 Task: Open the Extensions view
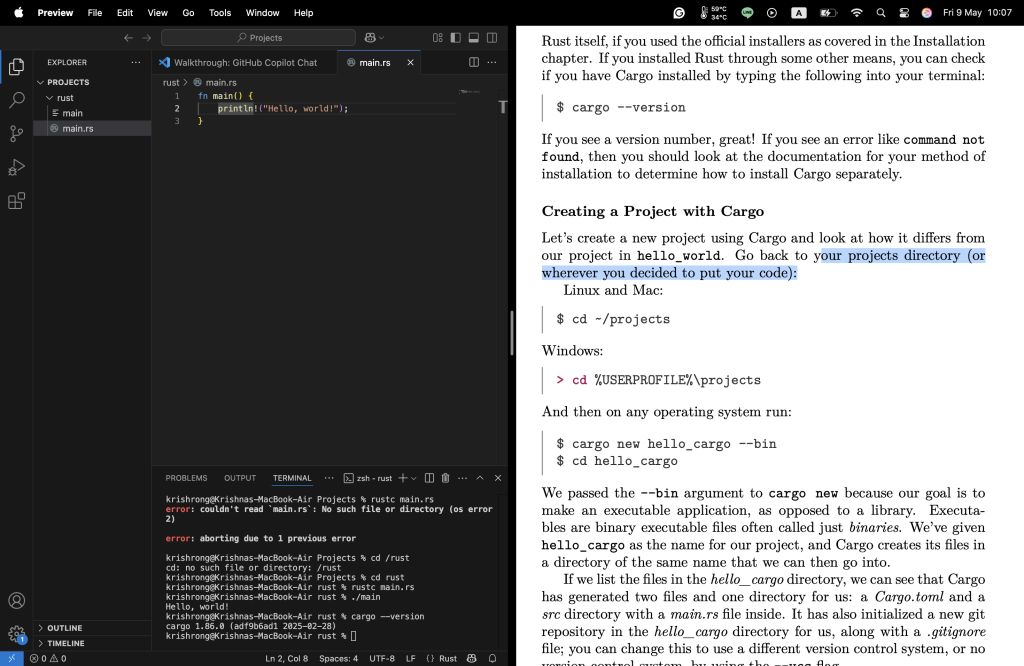click(16, 201)
